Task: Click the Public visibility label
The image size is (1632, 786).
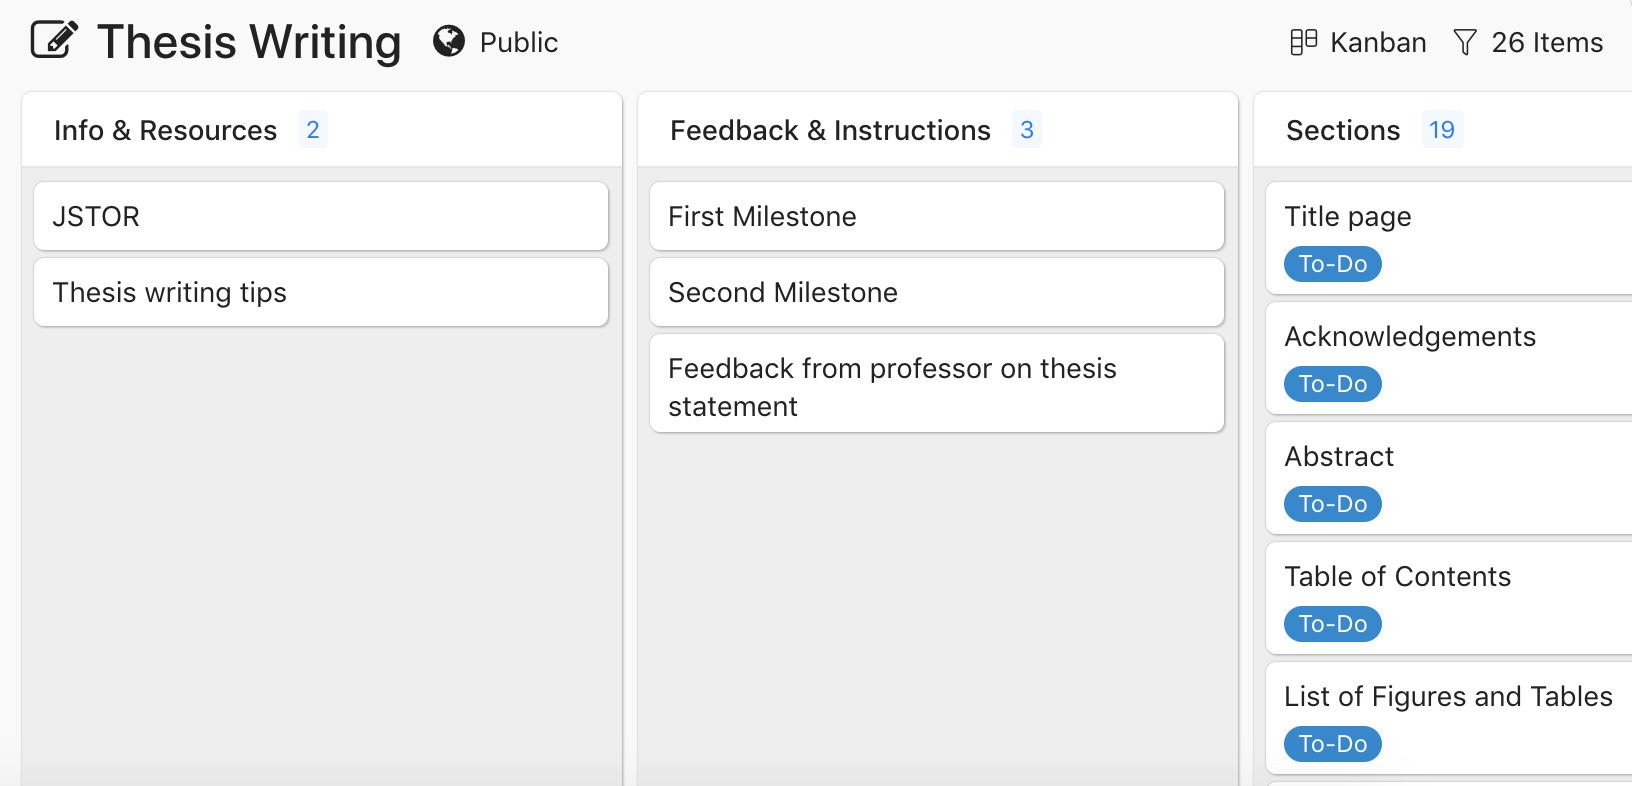Action: pos(519,42)
